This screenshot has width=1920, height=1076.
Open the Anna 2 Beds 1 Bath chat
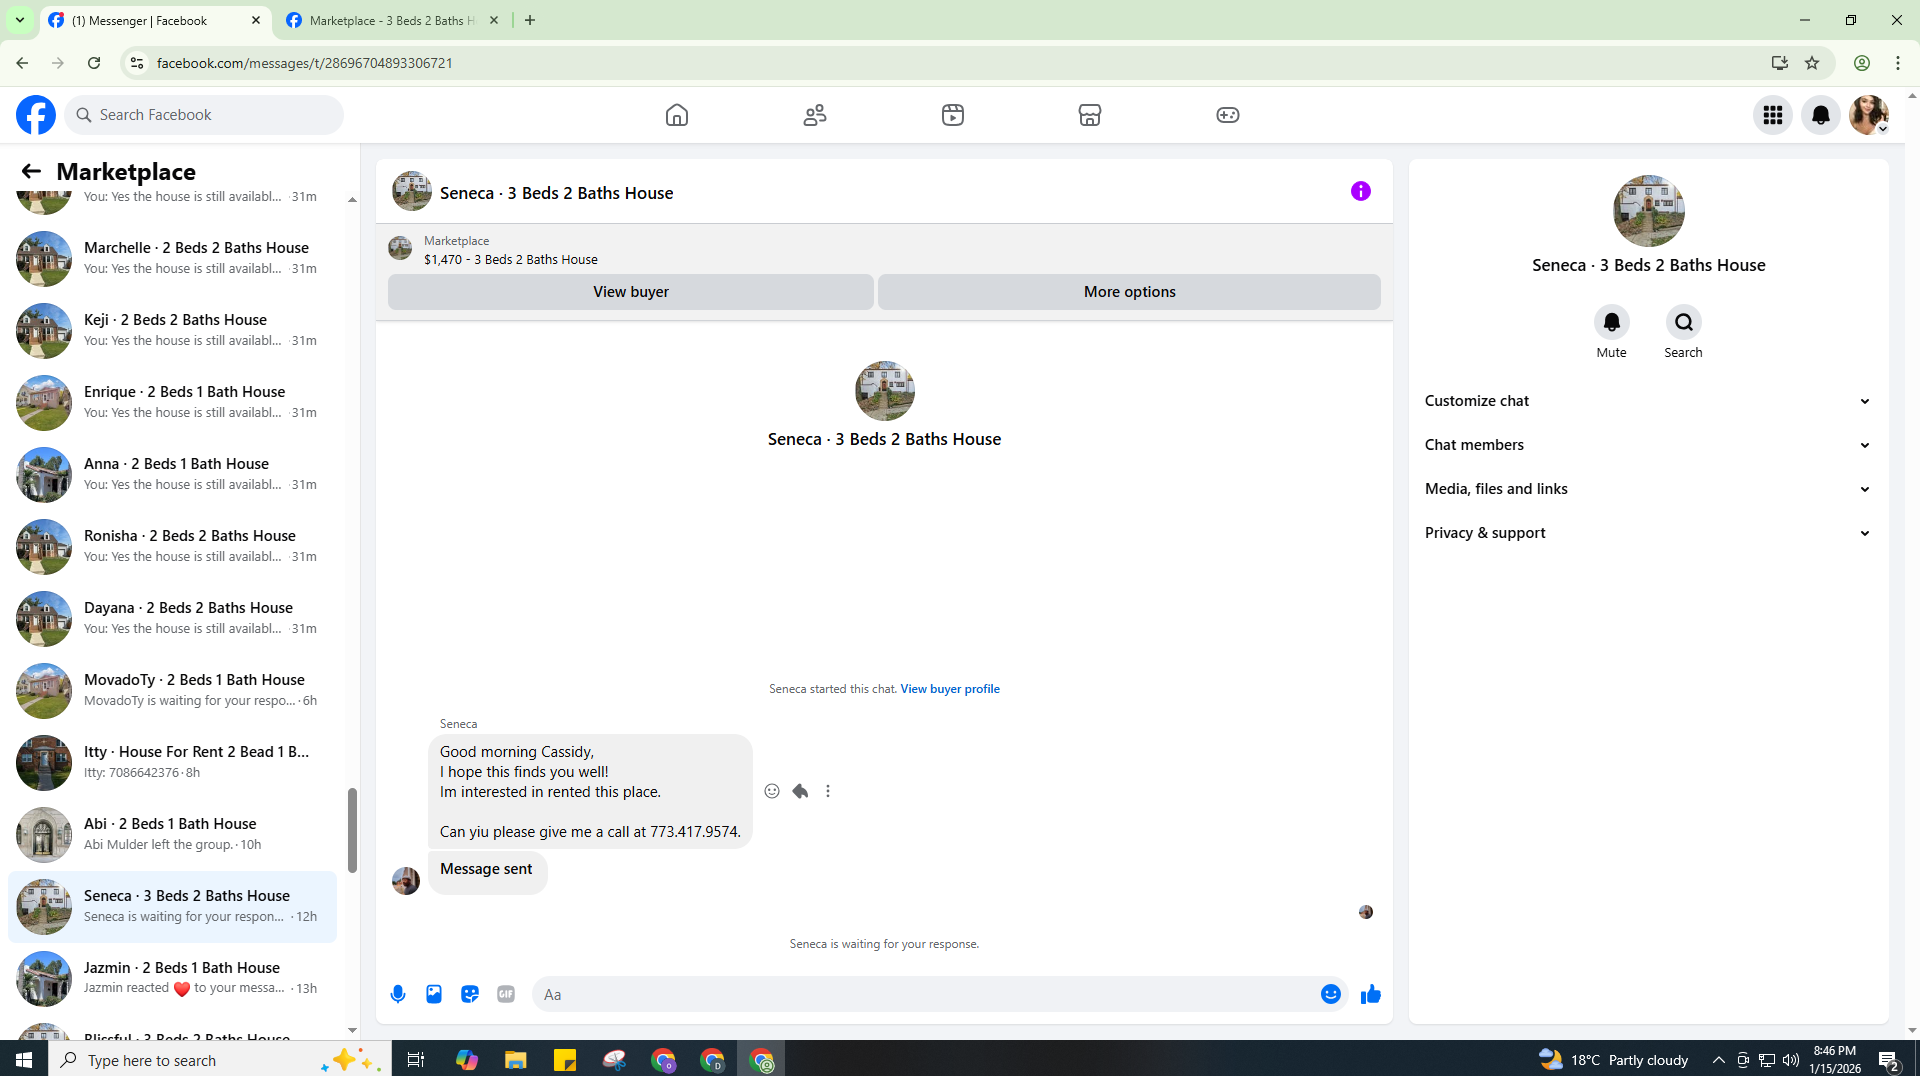(x=172, y=474)
